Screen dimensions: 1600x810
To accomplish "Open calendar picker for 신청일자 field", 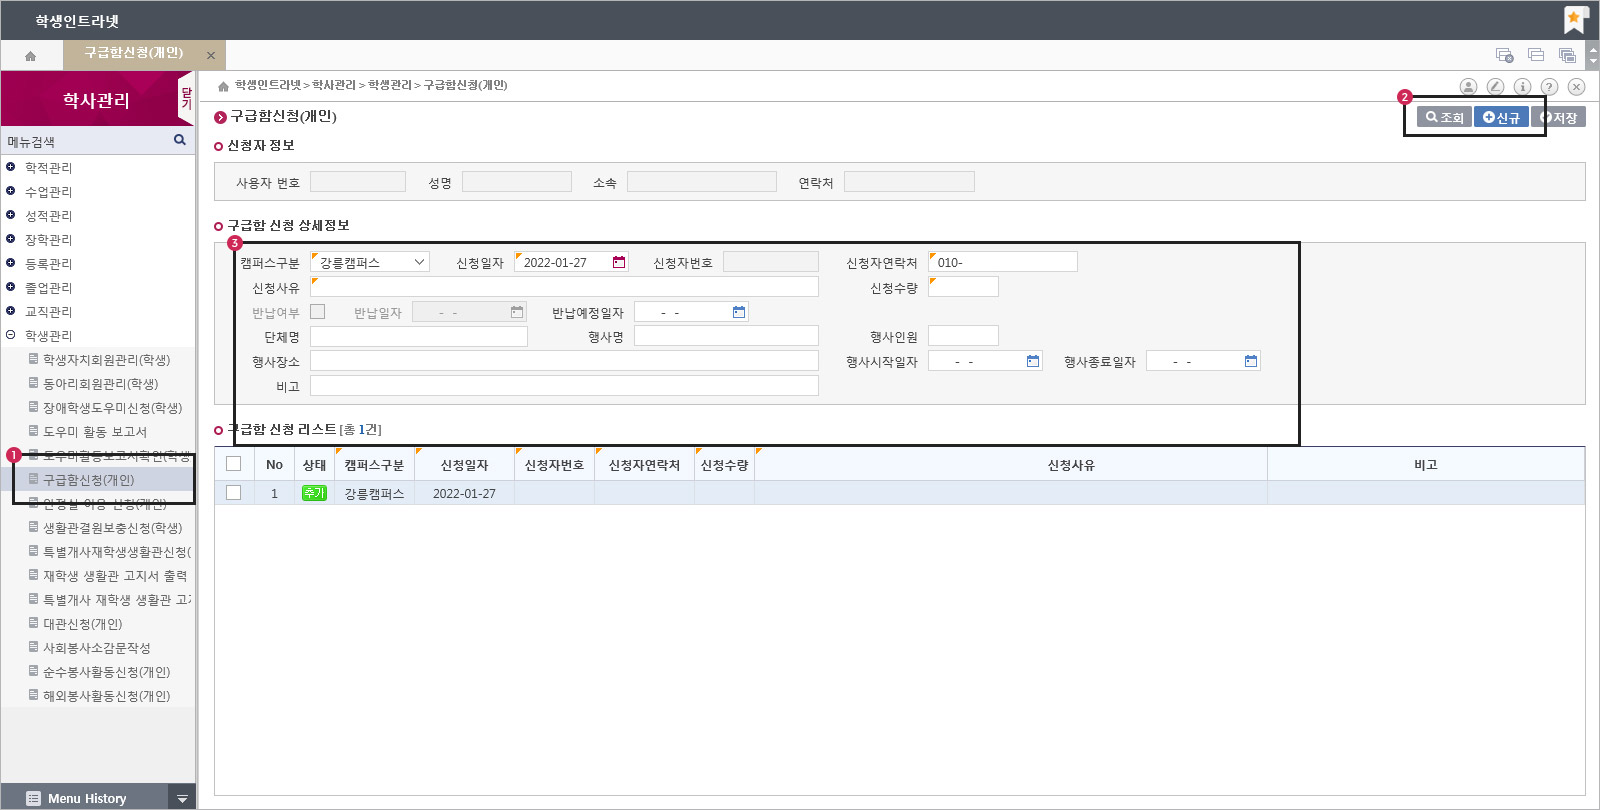I will coord(619,262).
